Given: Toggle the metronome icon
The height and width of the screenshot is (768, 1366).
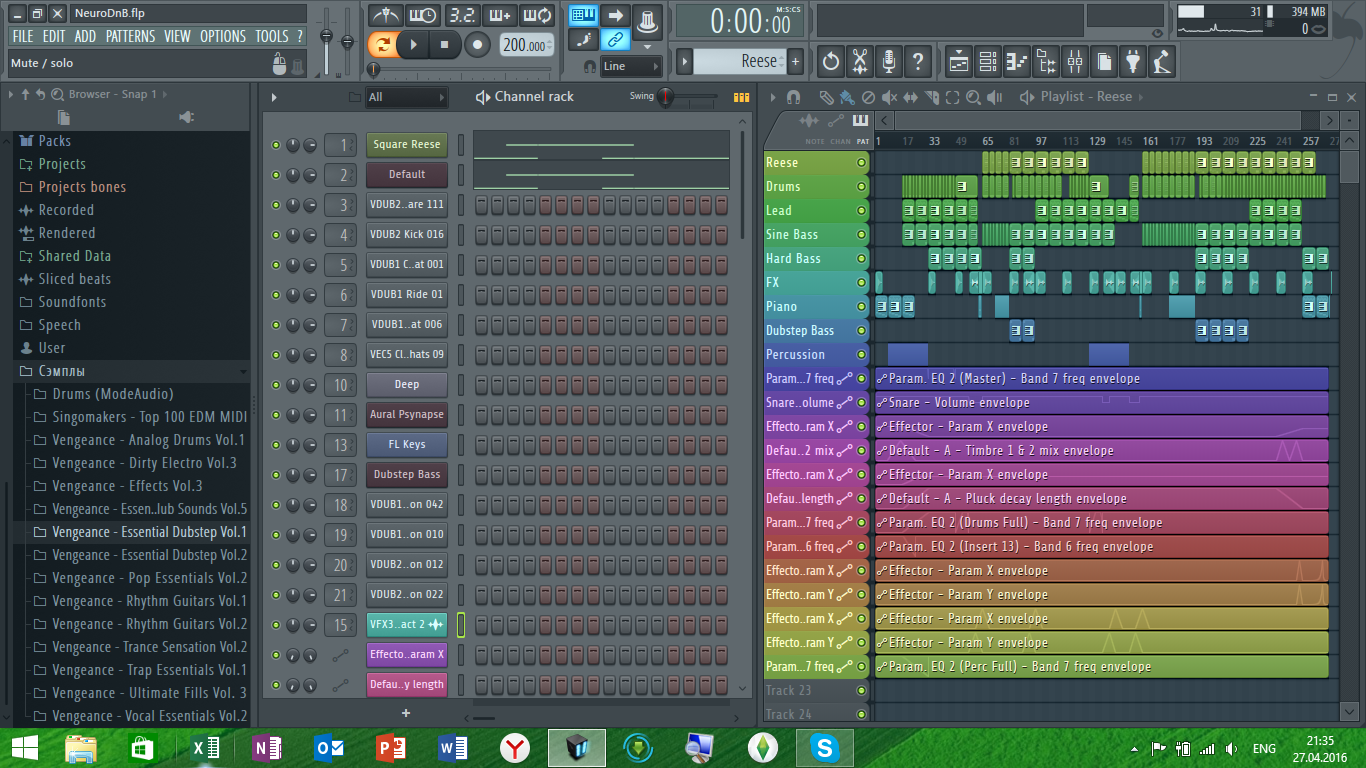Looking at the screenshot, I should point(385,15).
